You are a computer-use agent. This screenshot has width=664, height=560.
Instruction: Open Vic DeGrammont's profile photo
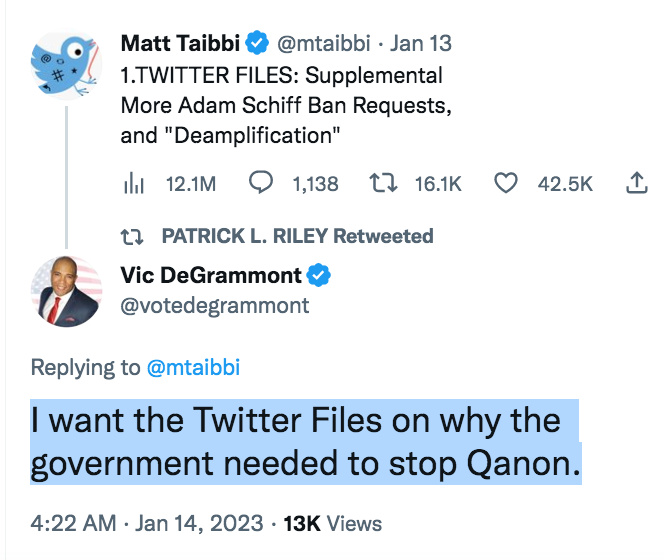tap(65, 290)
